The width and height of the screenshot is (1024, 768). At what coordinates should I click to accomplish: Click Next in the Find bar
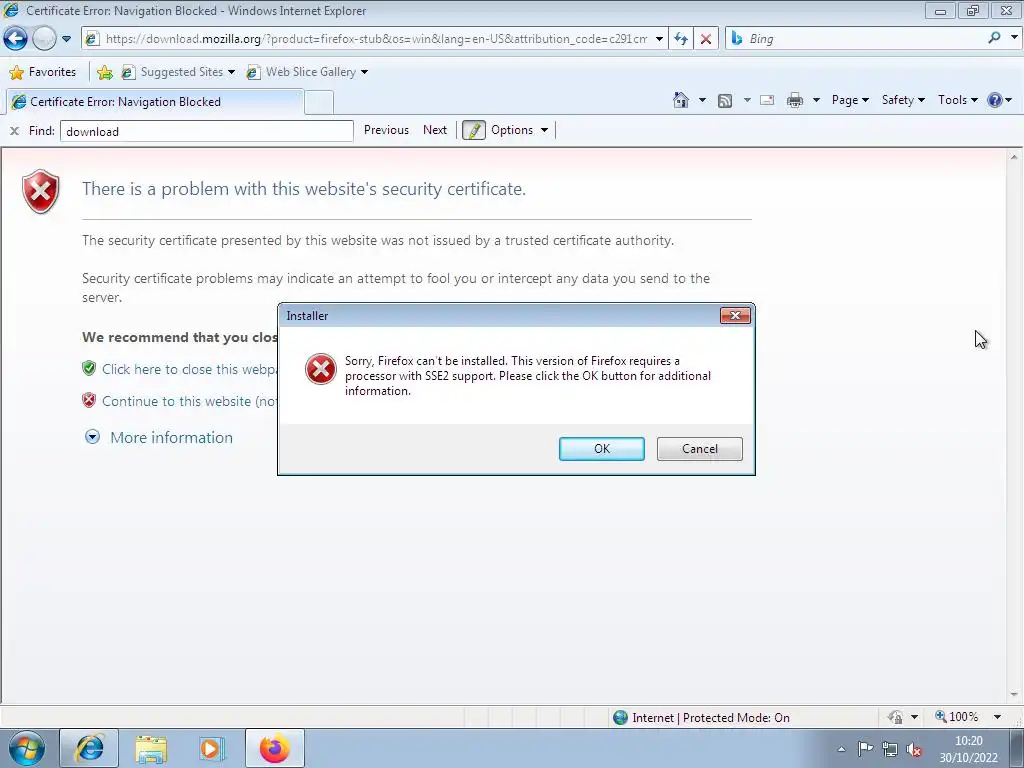(x=435, y=130)
